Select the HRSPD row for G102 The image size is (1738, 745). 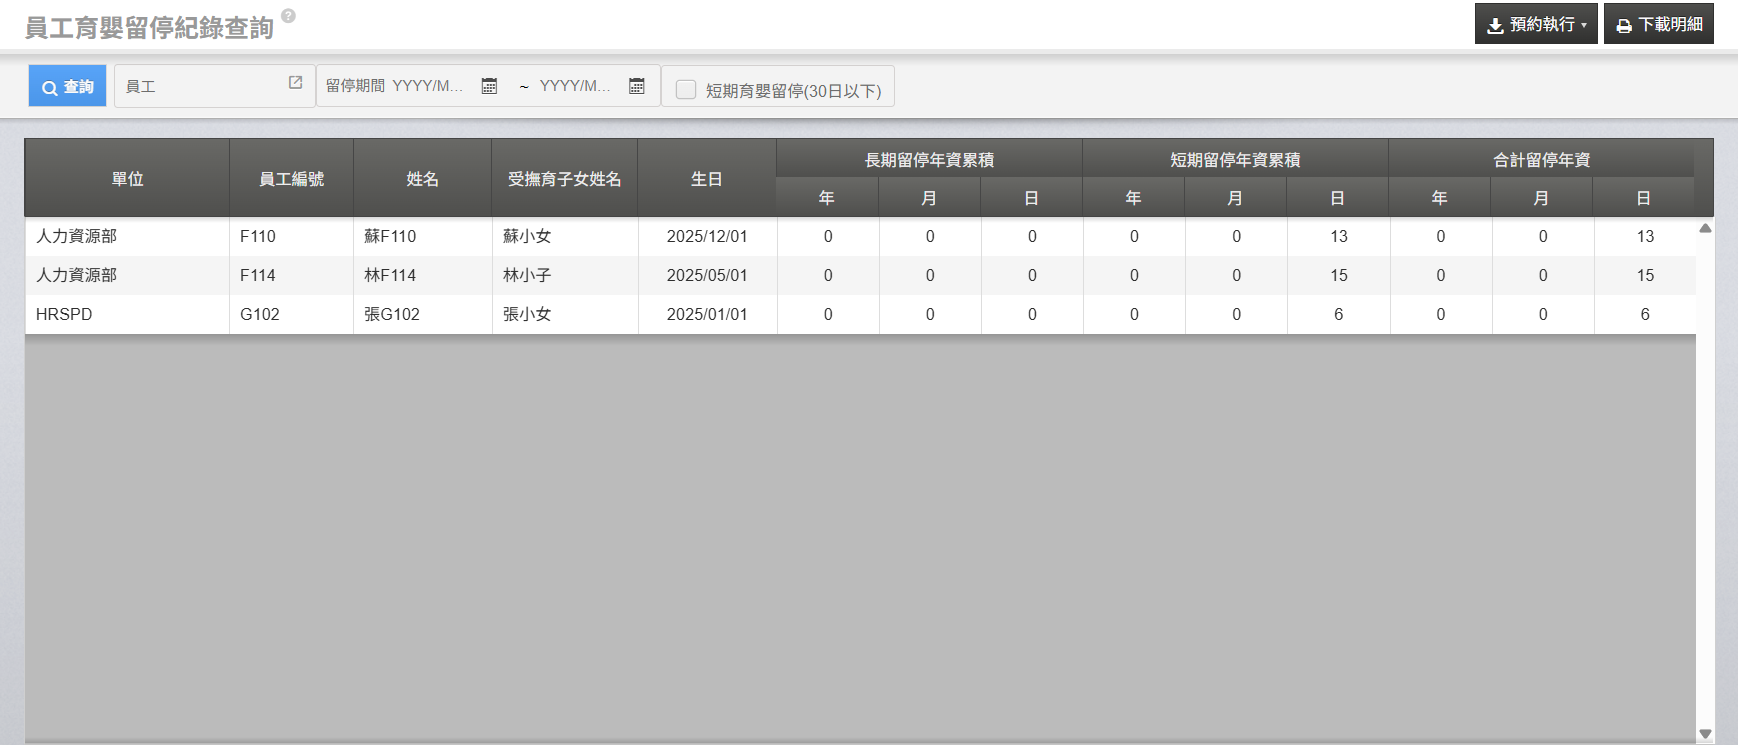[64, 314]
